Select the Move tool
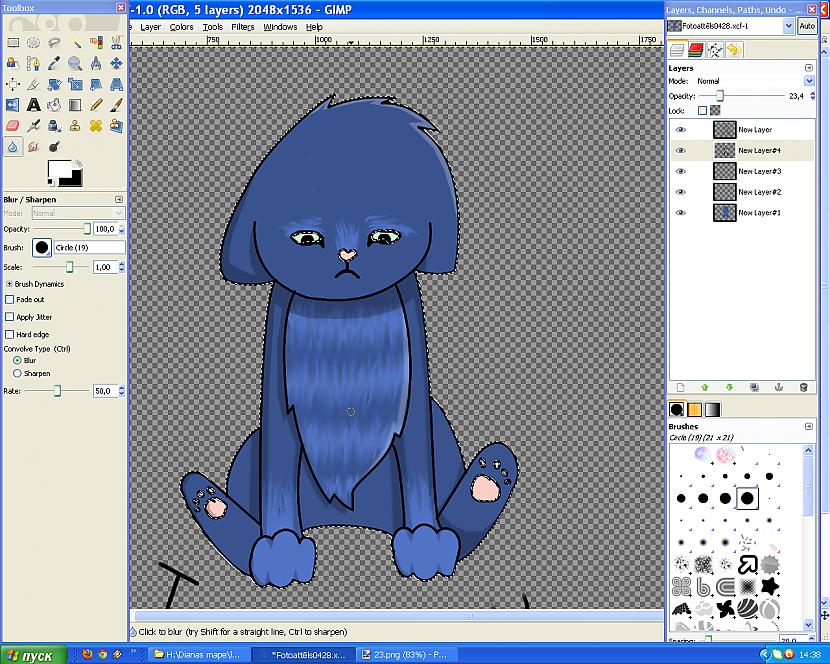The height and width of the screenshot is (664, 830). point(116,64)
